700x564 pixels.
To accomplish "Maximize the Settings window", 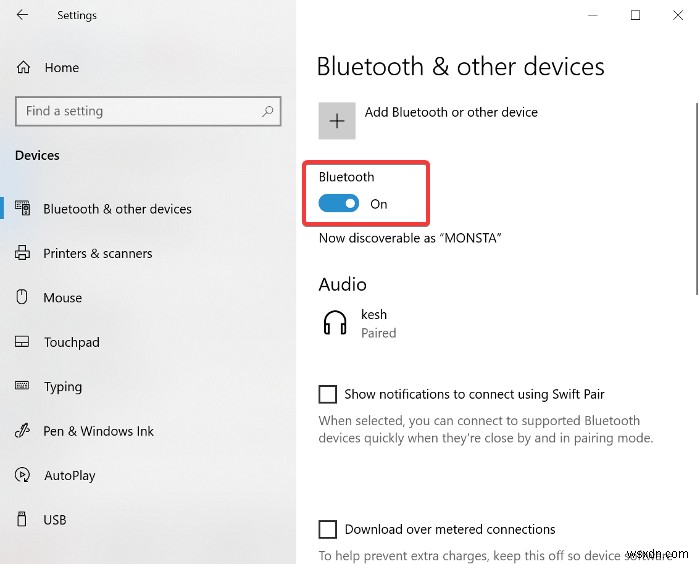I will point(635,15).
